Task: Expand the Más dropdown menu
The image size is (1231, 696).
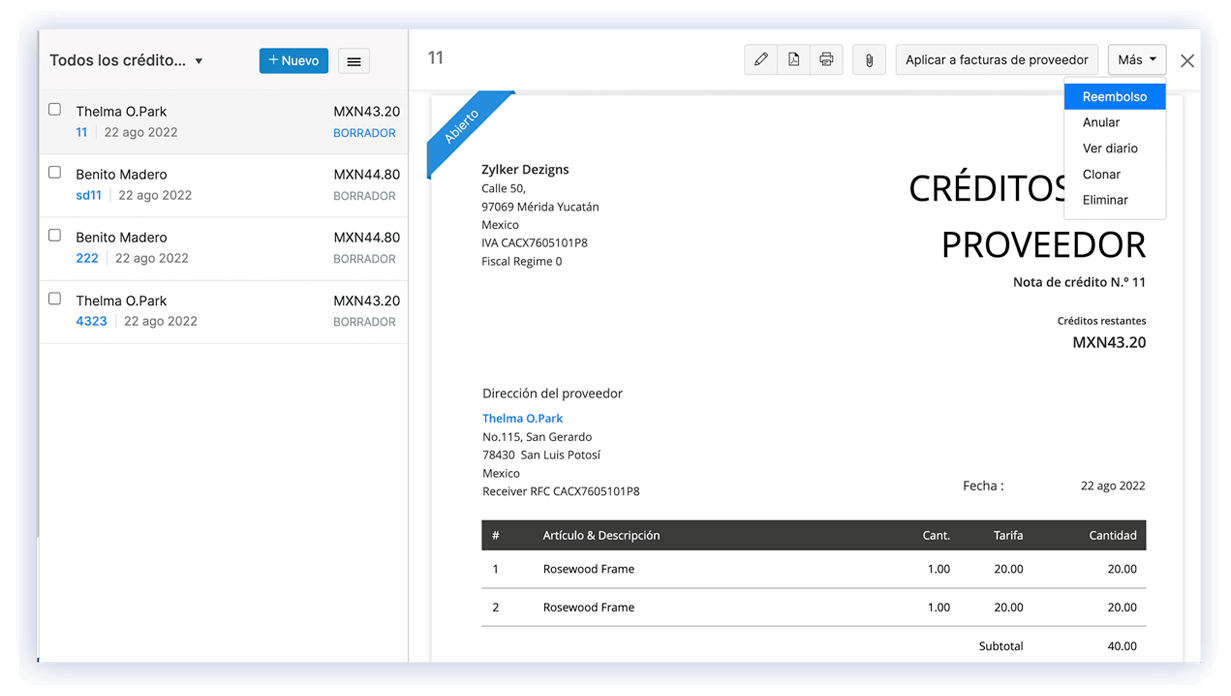Action: 1136,59
